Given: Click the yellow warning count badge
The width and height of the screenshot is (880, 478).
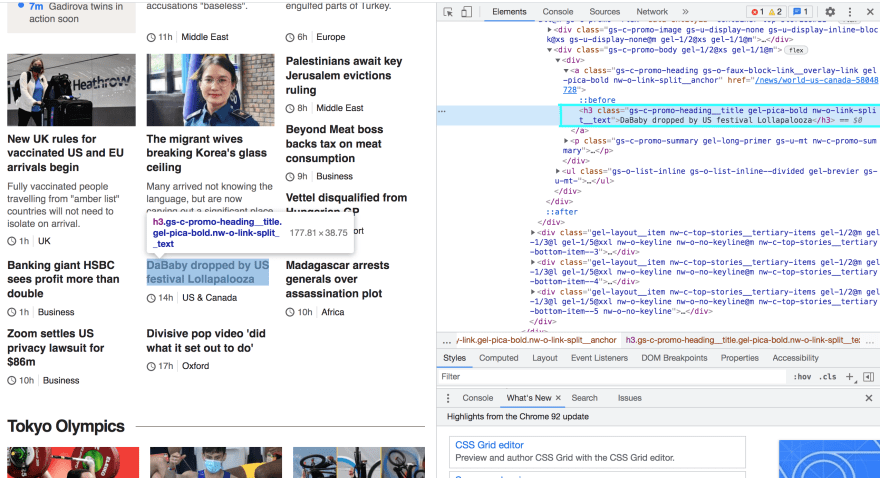Looking at the screenshot, I should 775,12.
